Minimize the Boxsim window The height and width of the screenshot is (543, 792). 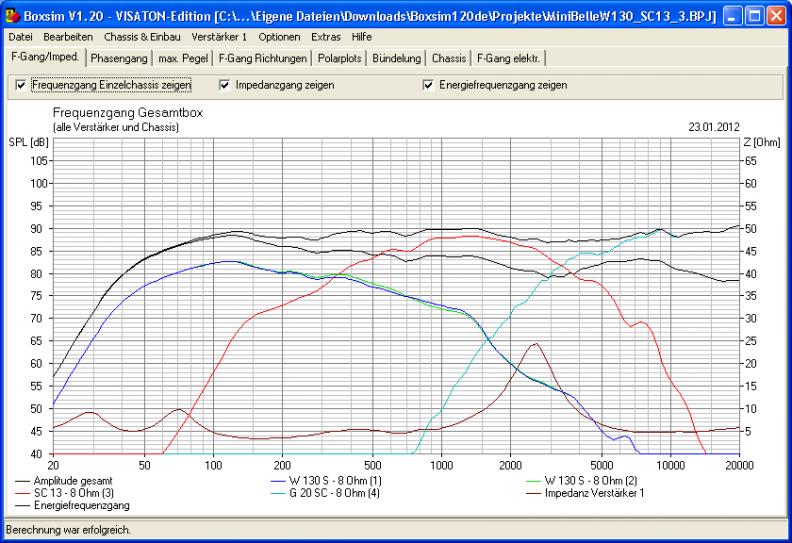tap(732, 16)
